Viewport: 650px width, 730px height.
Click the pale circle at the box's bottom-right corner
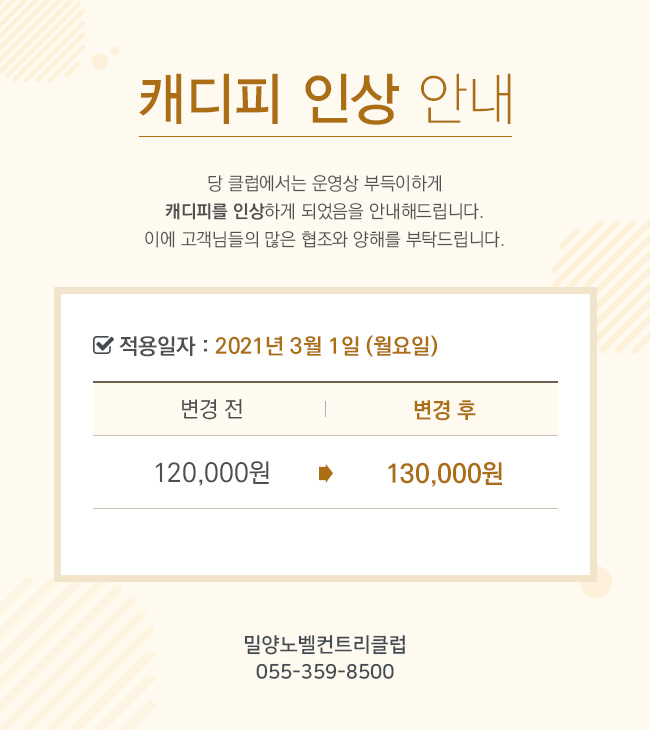596,582
